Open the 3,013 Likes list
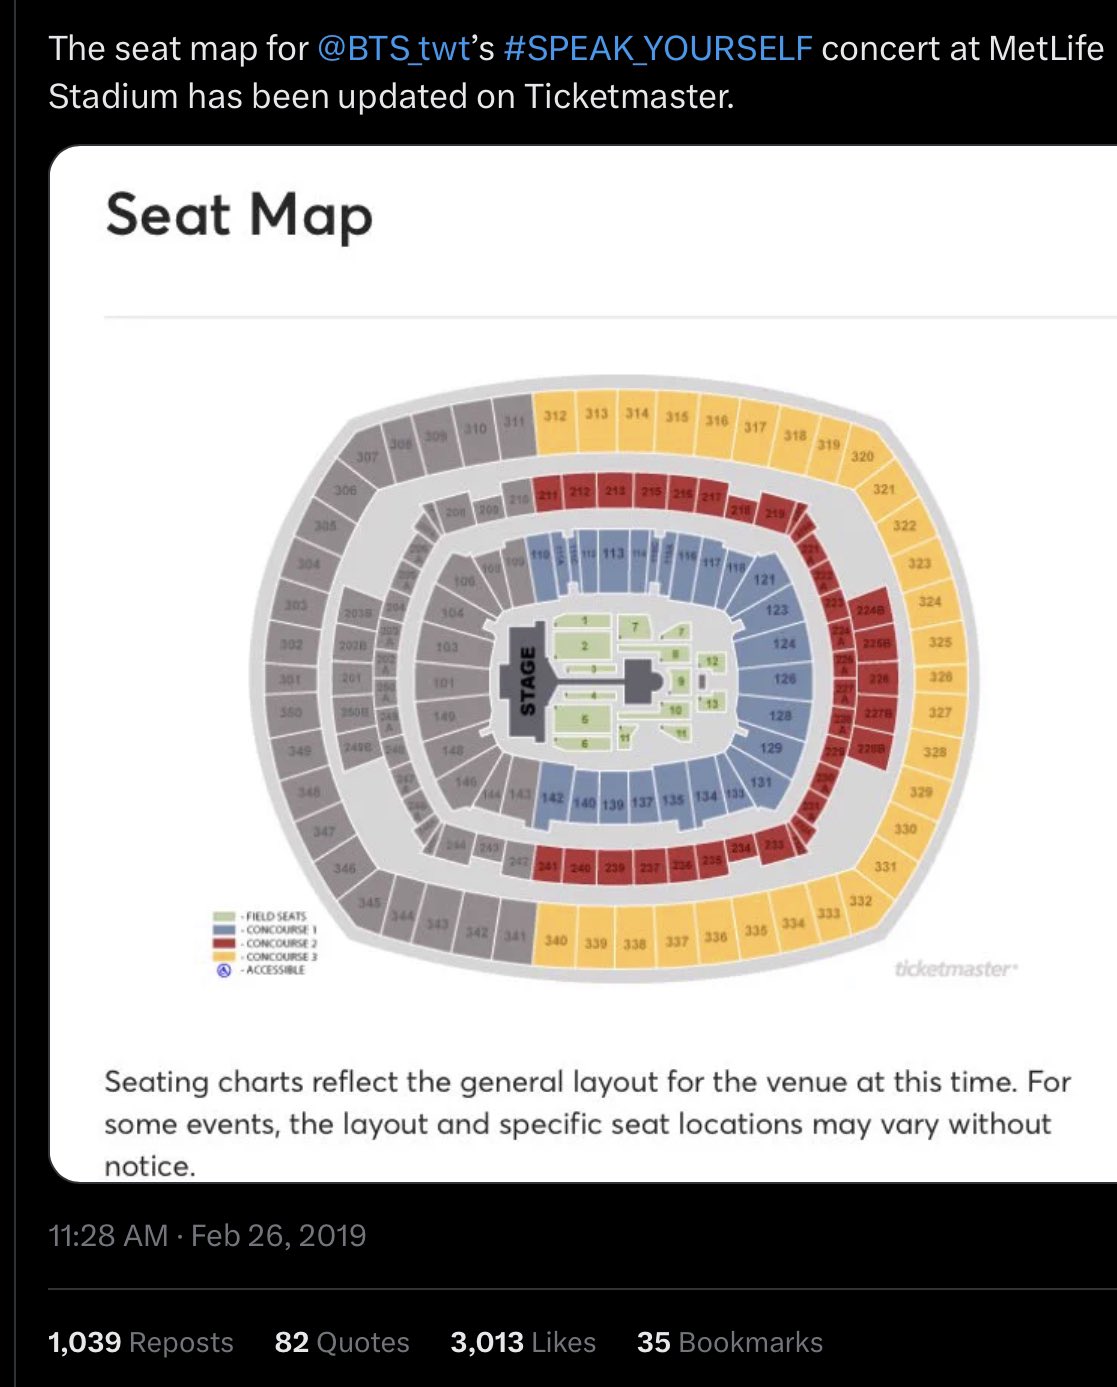Image resolution: width=1117 pixels, height=1387 pixels. pos(523,1342)
